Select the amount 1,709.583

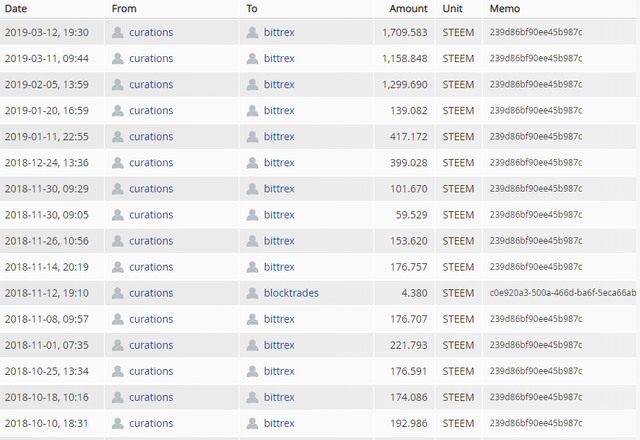[404, 32]
